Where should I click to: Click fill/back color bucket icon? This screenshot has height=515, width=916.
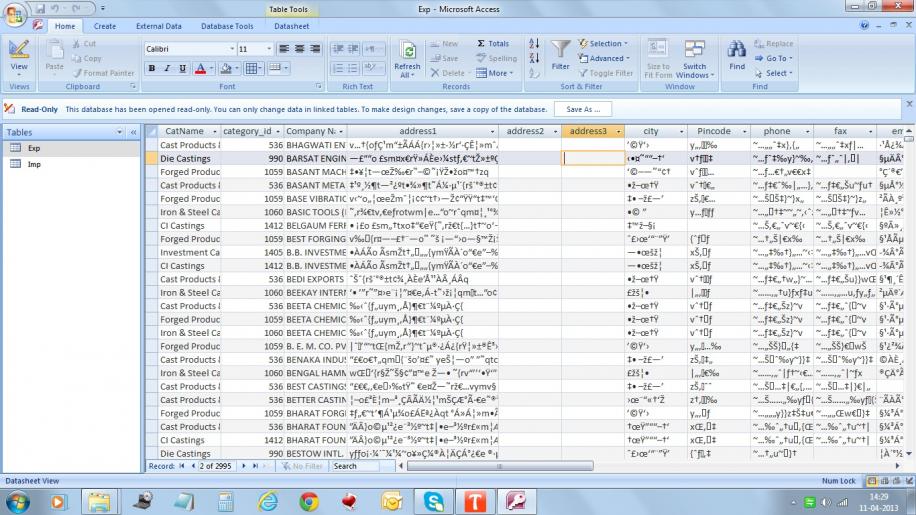[x=226, y=68]
